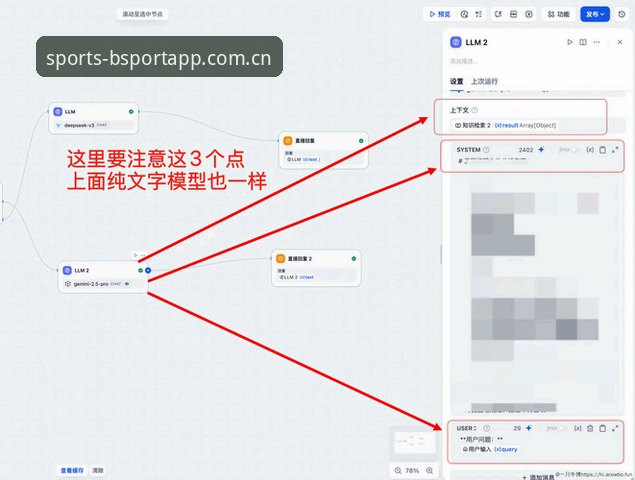635x480 pixels.
Task: Zoom out with the minus magnifier icon
Action: pos(398,470)
